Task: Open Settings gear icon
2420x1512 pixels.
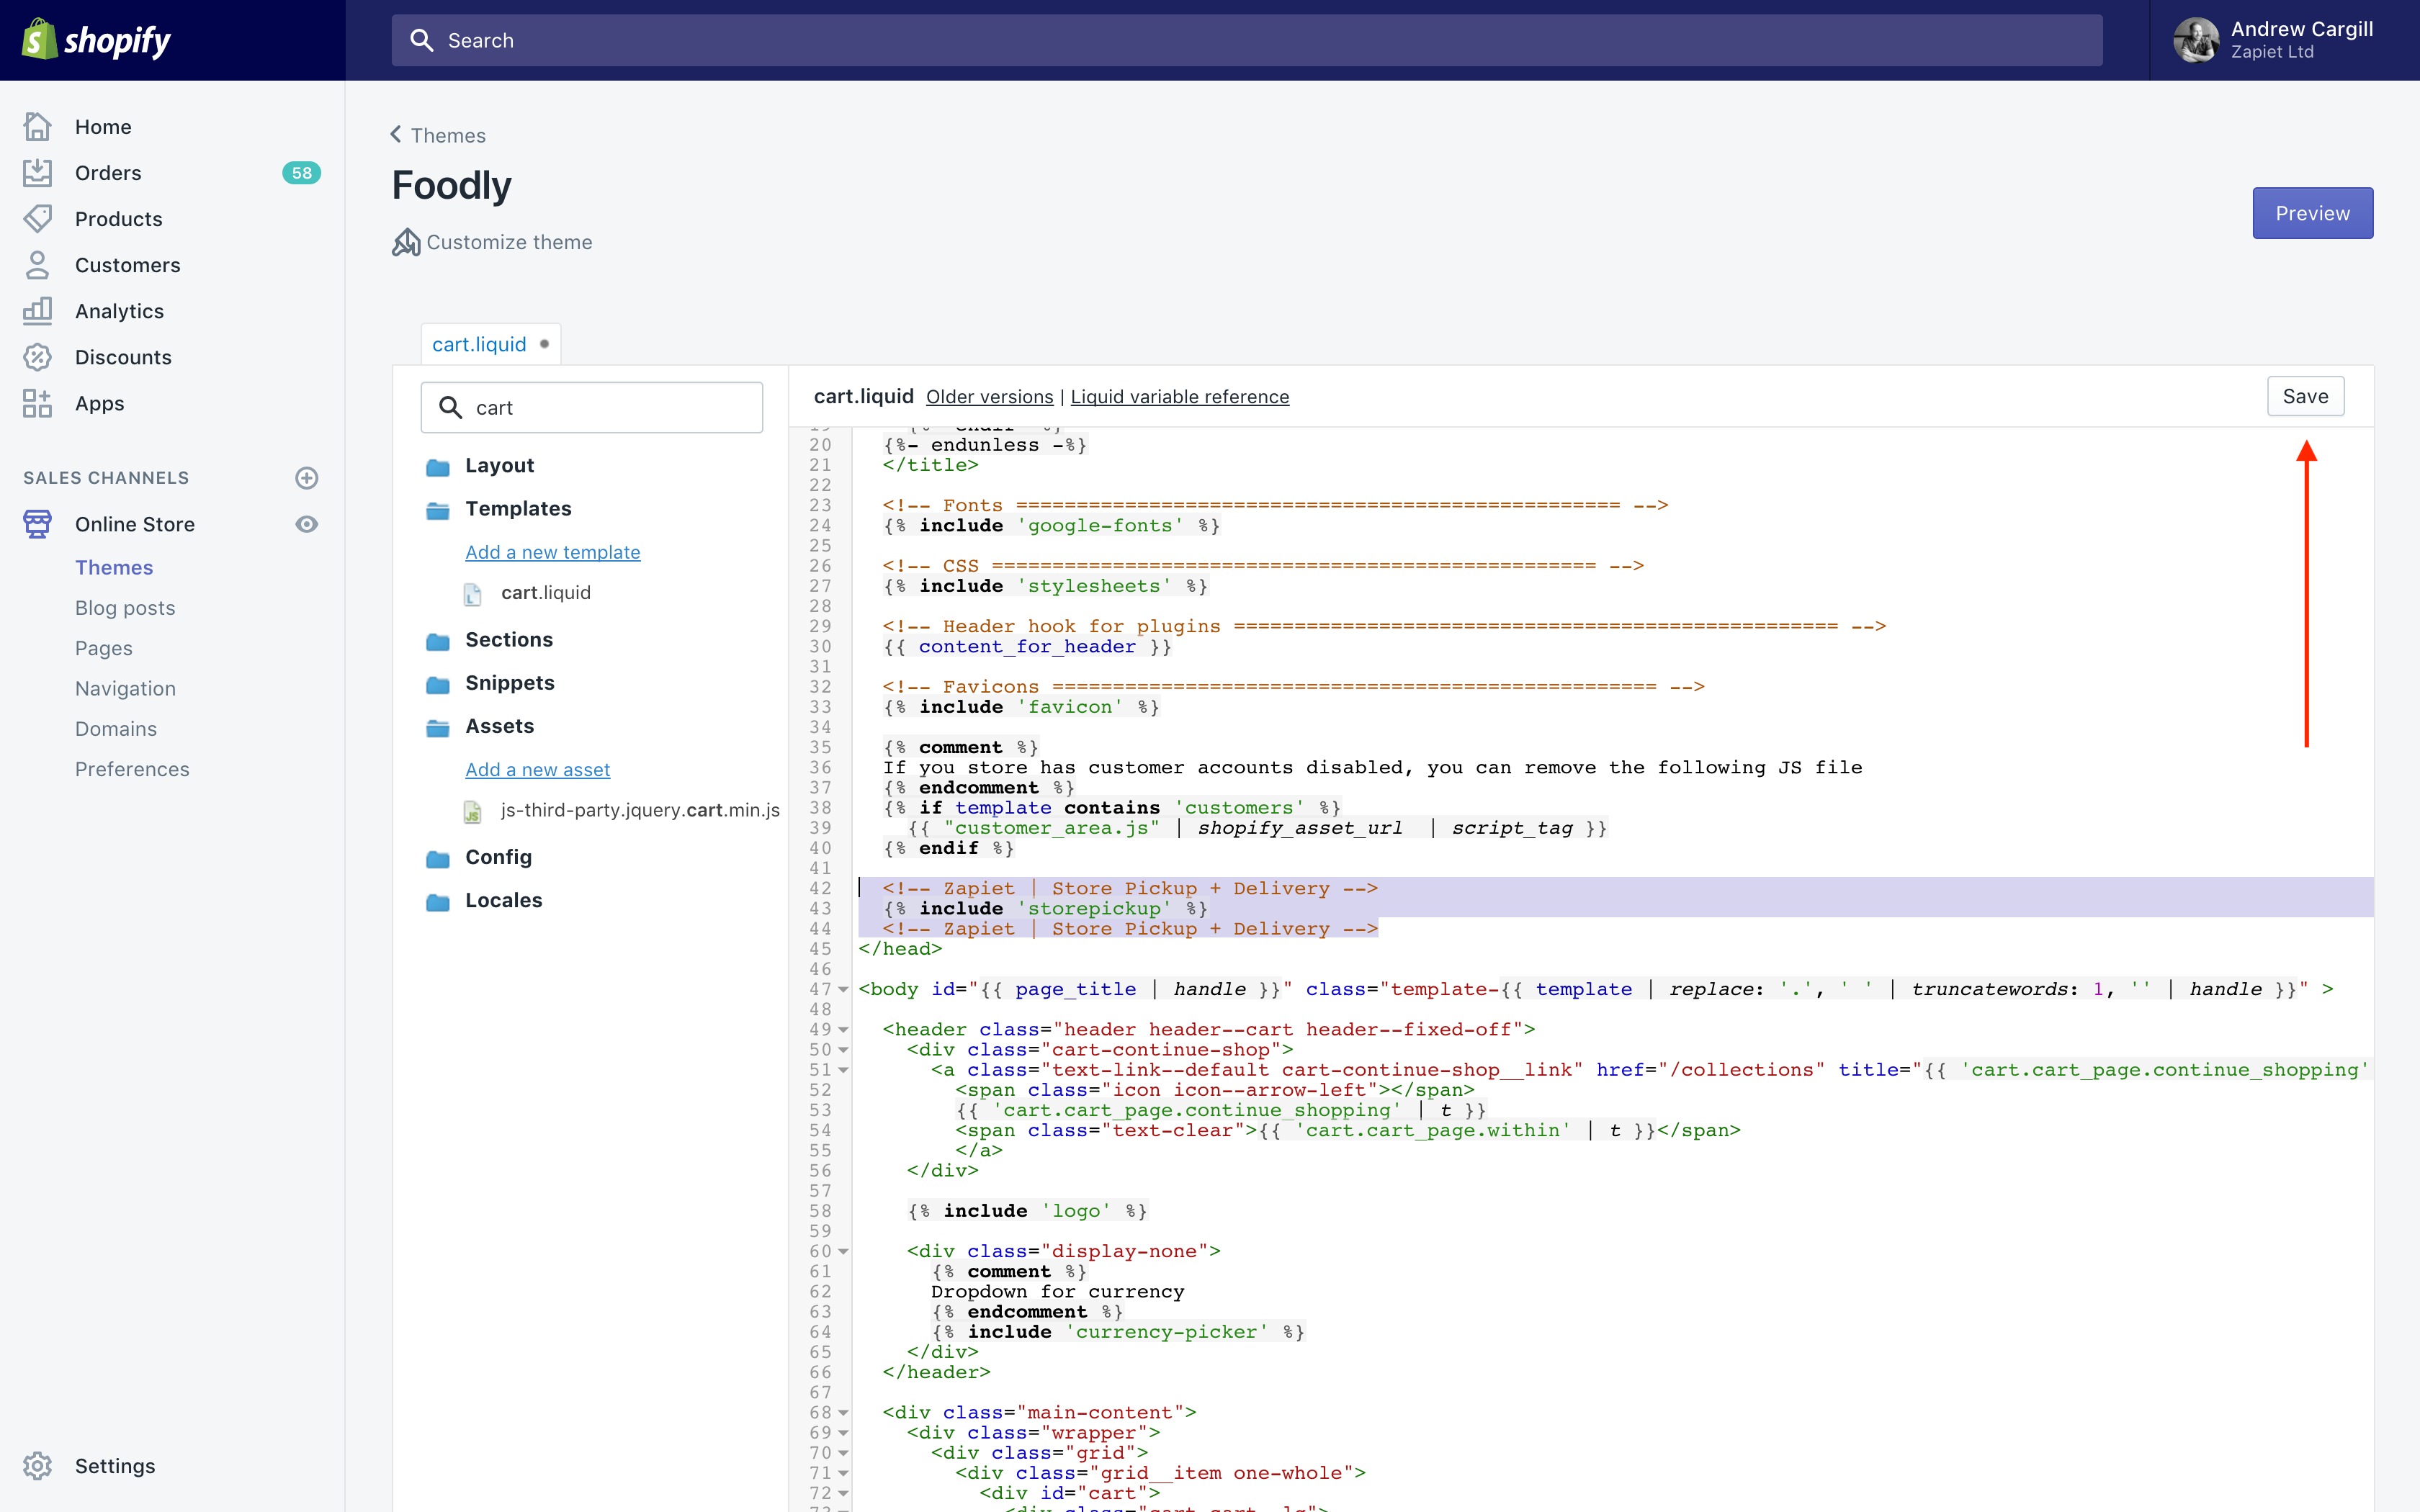Action: 38,1465
